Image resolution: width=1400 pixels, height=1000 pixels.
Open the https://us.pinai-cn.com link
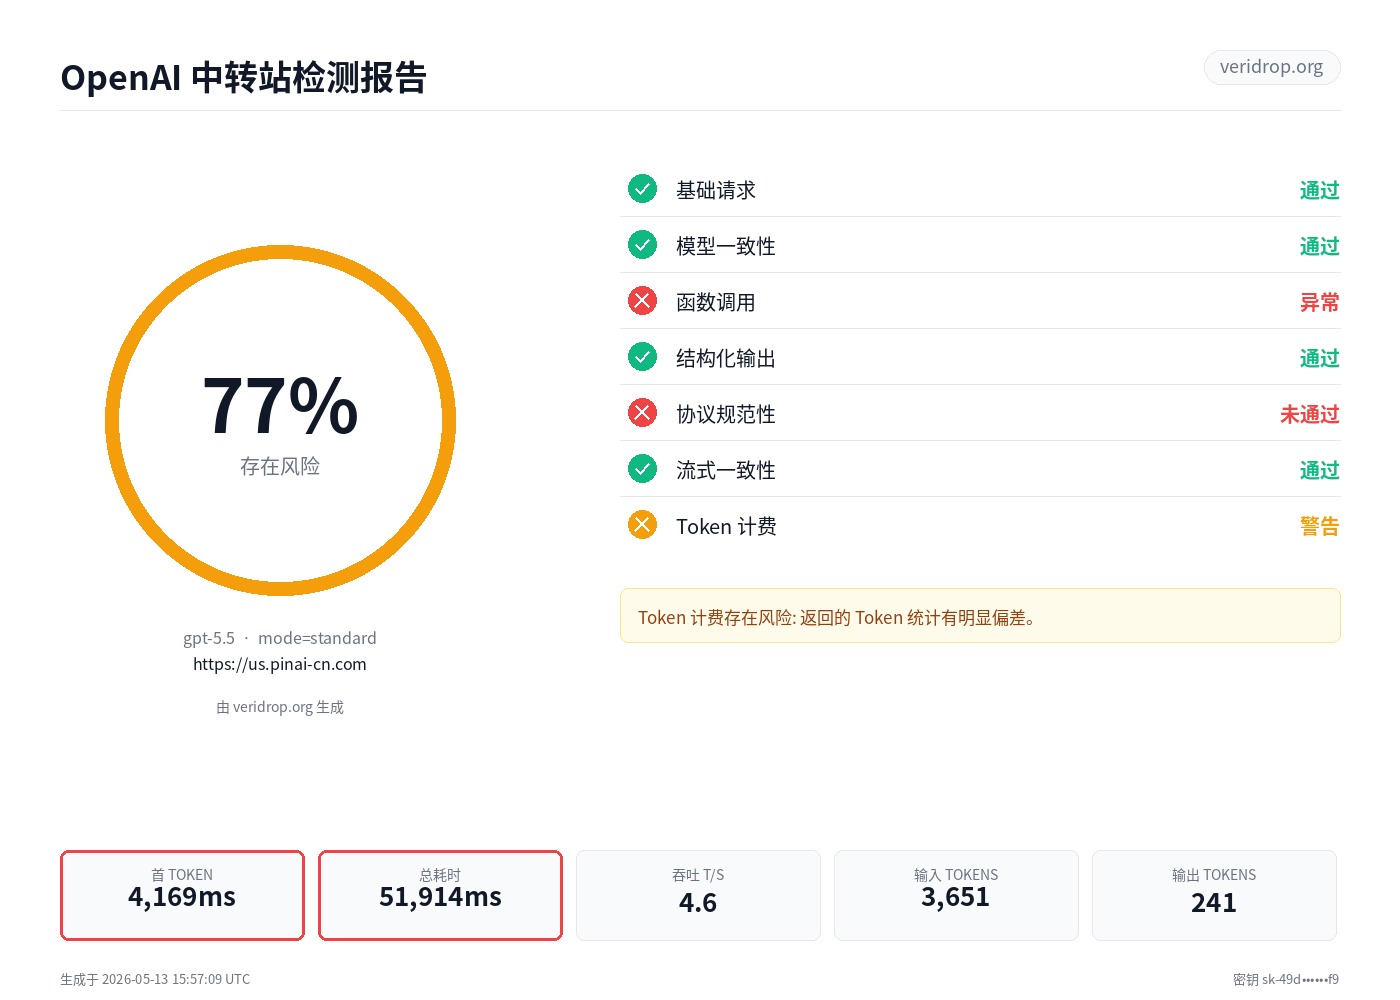pyautogui.click(x=280, y=664)
